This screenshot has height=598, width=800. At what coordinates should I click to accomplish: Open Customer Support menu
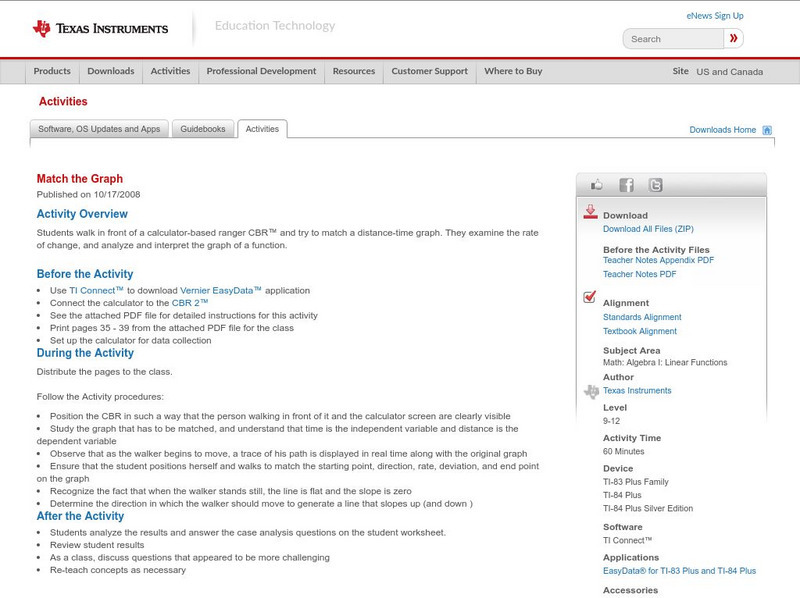pyautogui.click(x=430, y=71)
